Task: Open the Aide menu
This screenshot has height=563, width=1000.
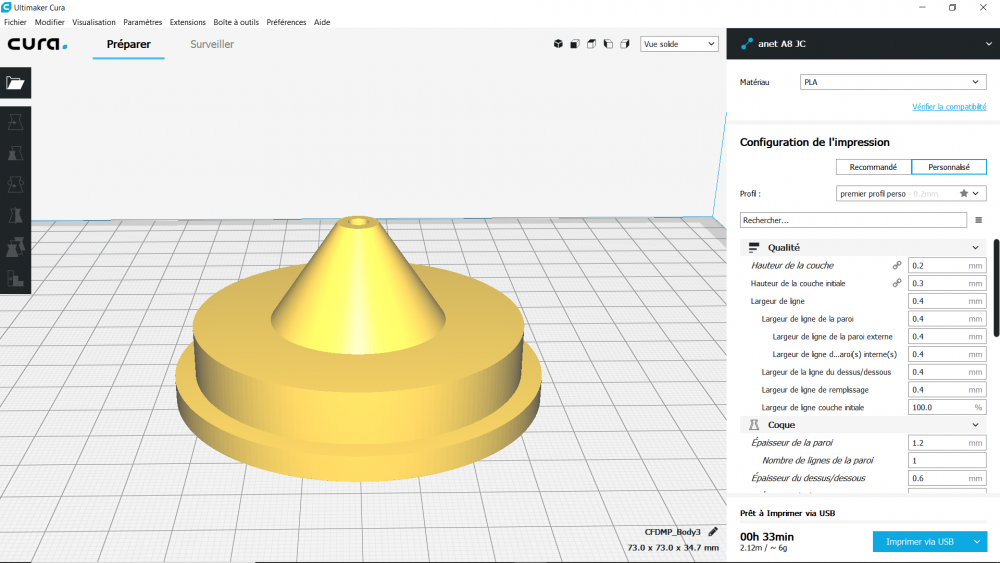Action: [x=322, y=22]
